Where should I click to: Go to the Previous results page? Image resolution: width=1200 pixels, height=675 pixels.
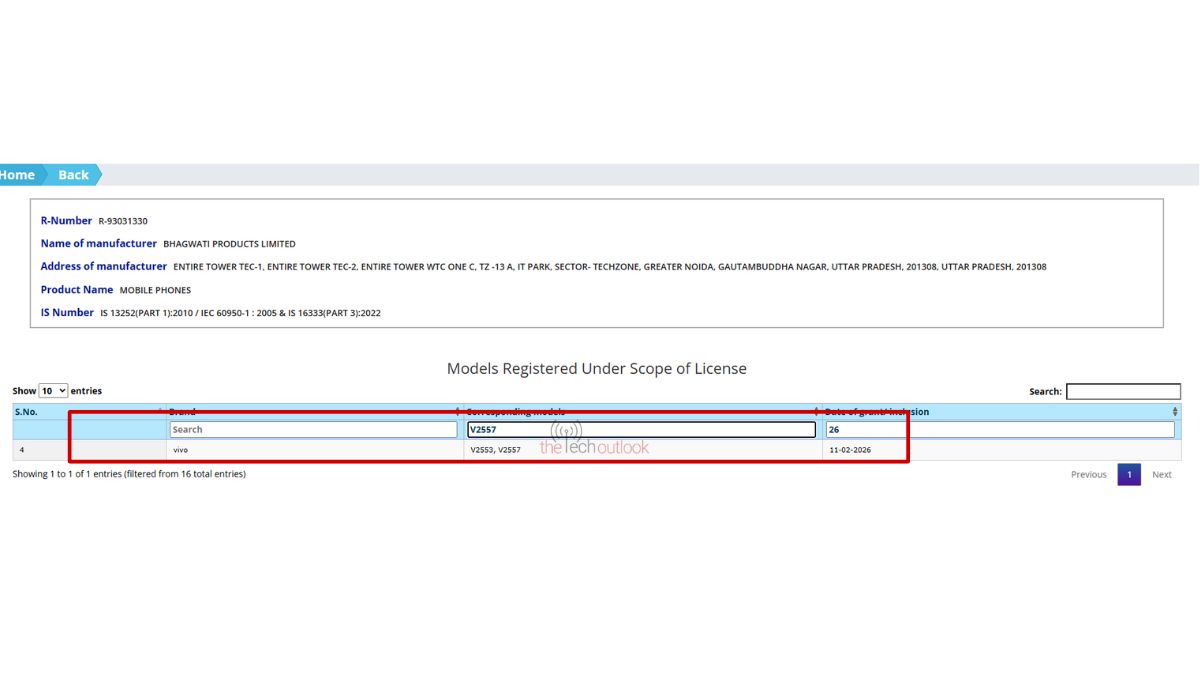coord(1088,475)
